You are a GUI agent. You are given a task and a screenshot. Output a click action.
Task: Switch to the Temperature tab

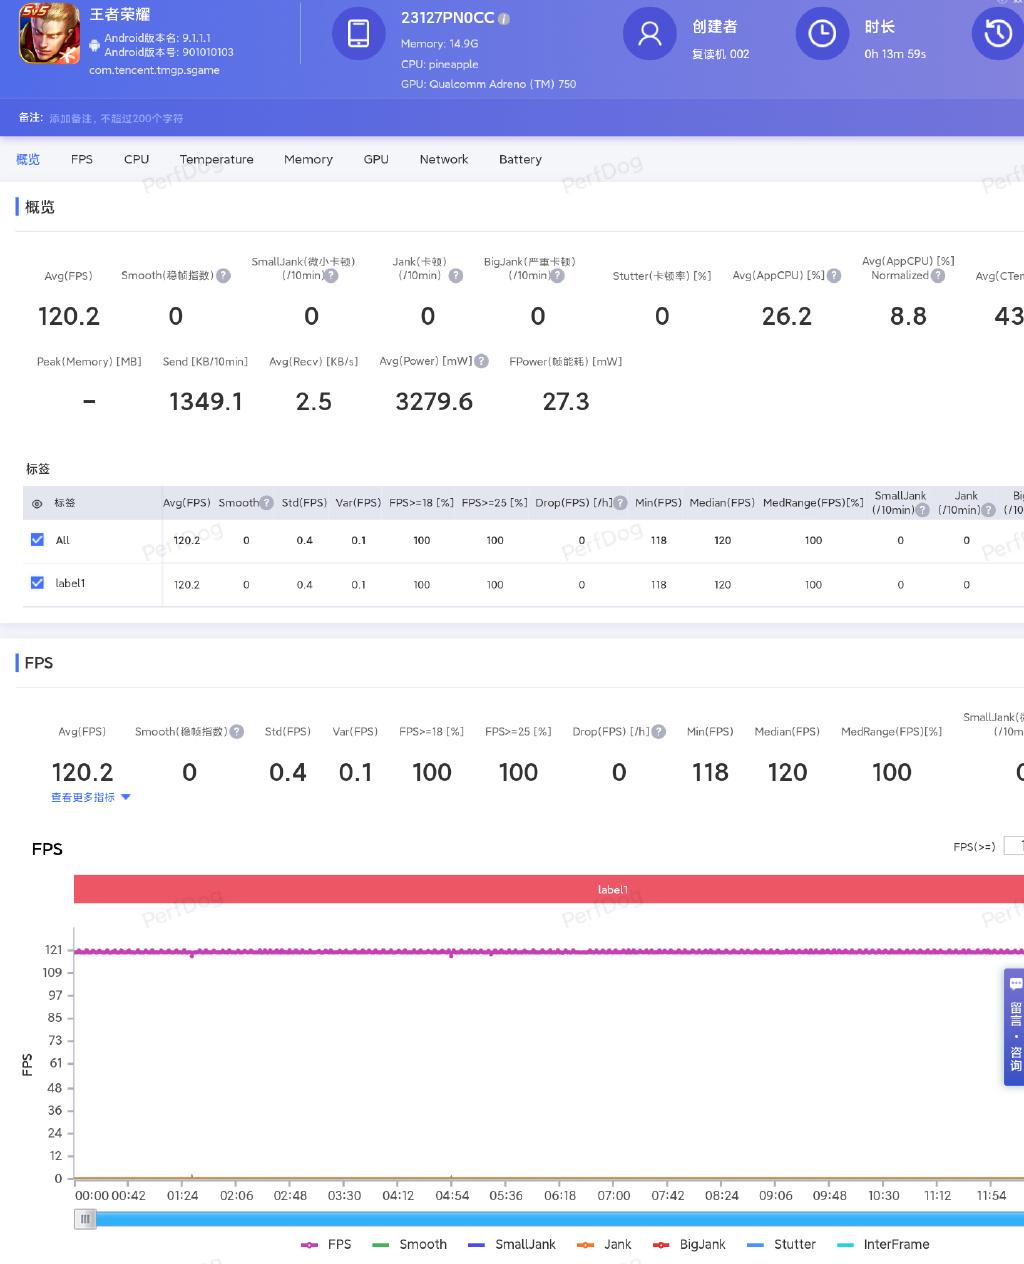(217, 159)
